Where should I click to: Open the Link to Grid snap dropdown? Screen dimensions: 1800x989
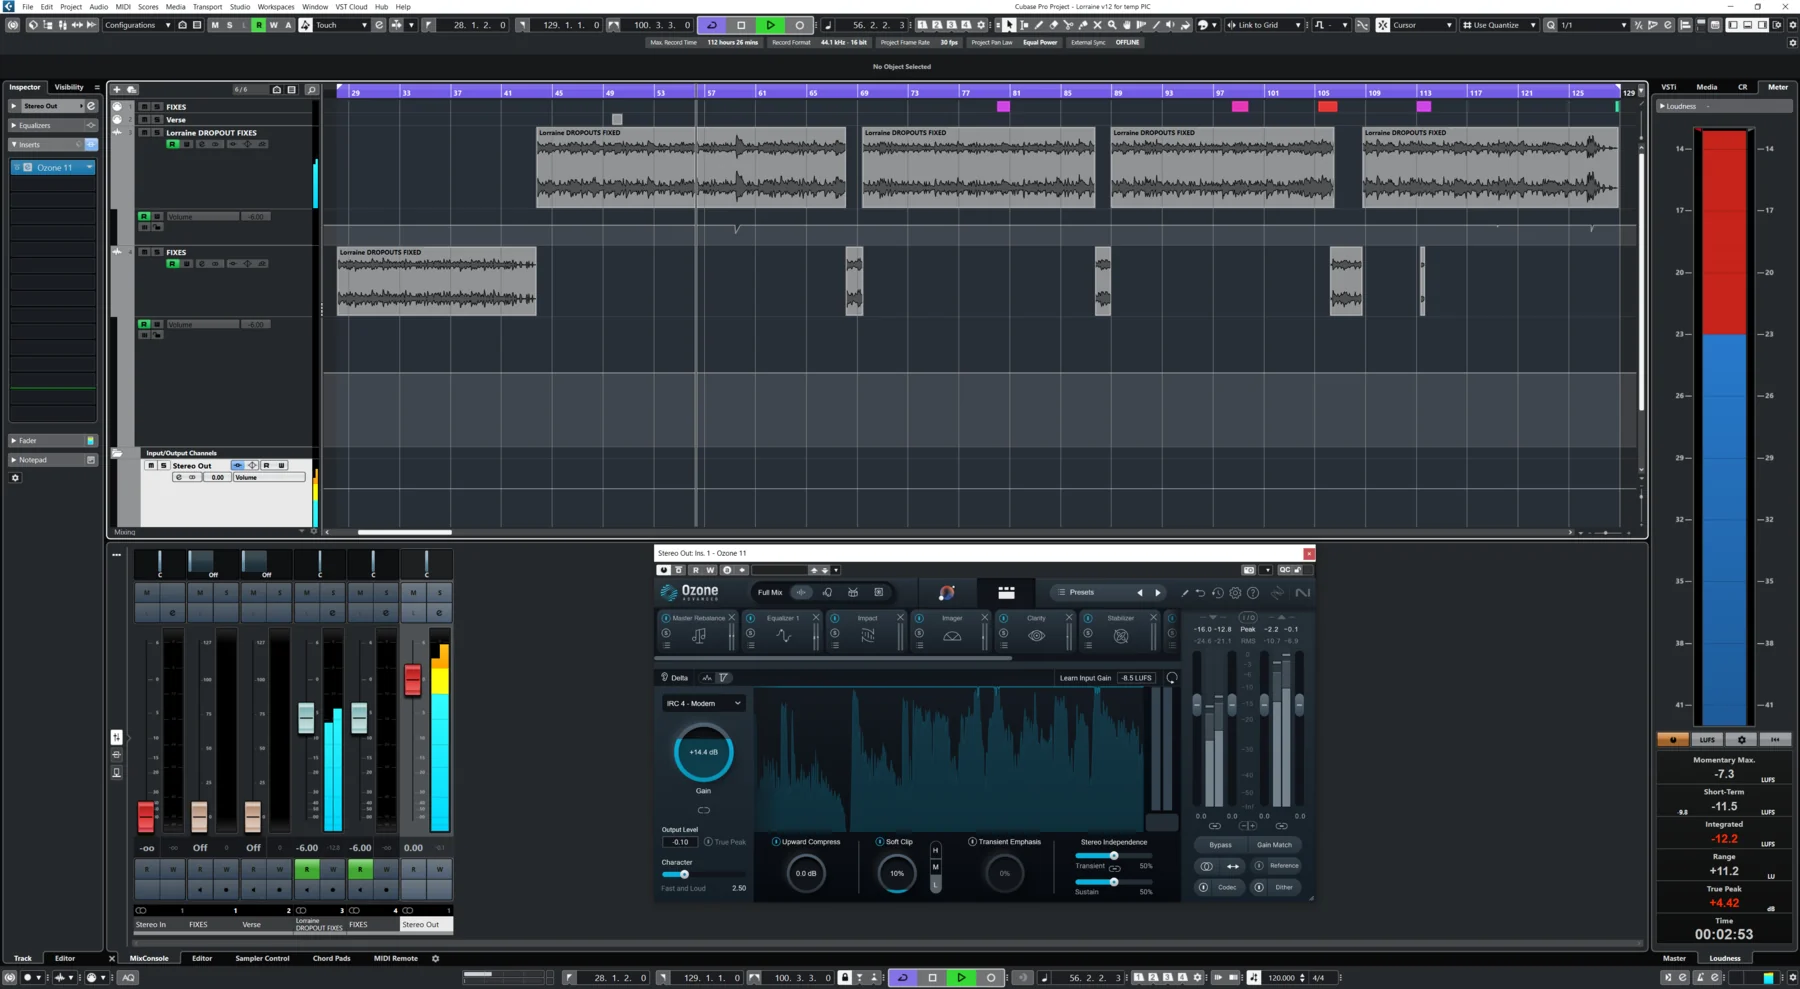coord(1264,25)
